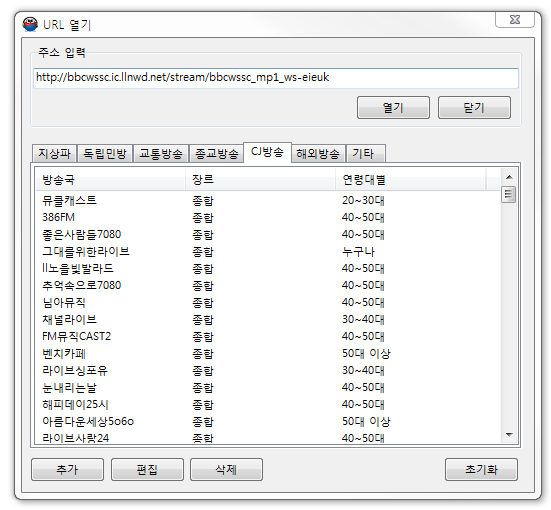Select 라이브싱포유 from the list

coord(268,370)
